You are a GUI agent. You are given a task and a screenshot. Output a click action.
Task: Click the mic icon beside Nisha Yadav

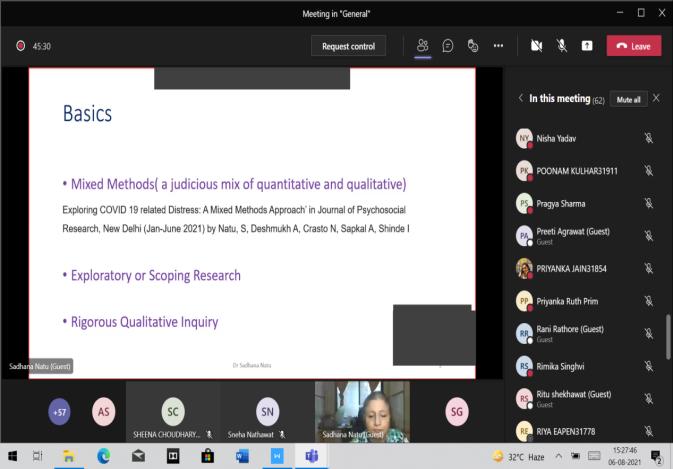[648, 138]
